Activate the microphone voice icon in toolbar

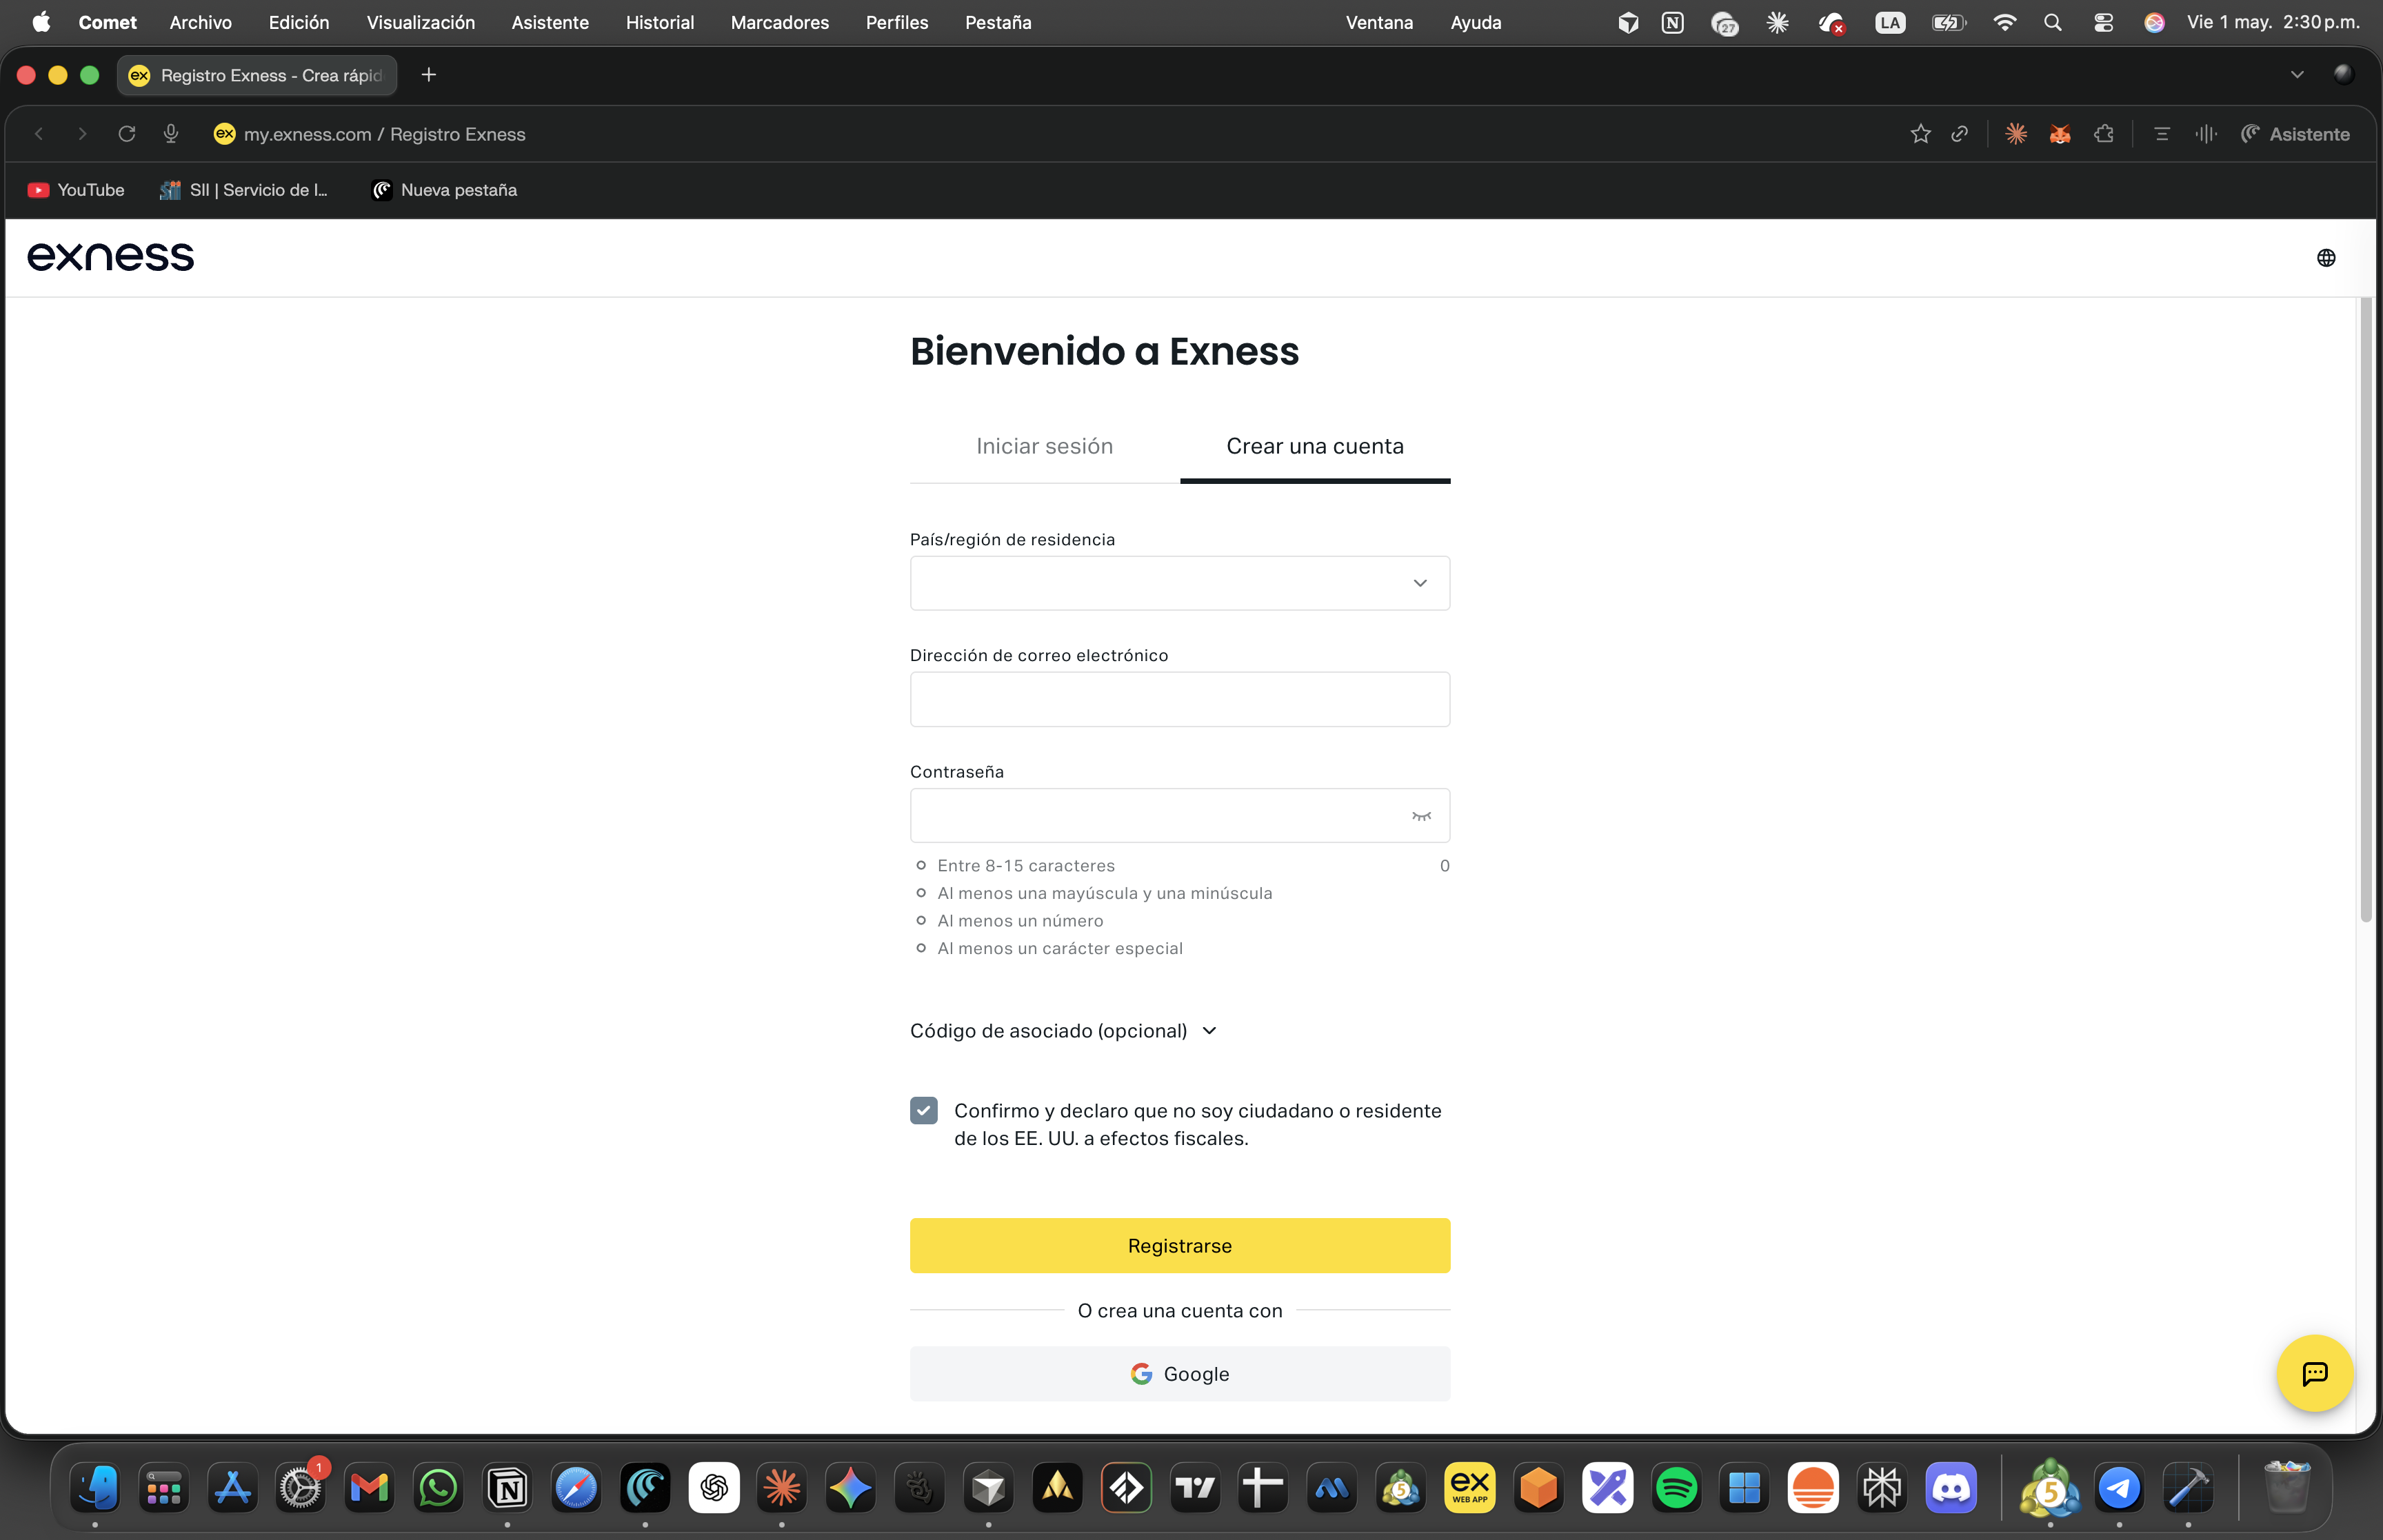tap(171, 134)
